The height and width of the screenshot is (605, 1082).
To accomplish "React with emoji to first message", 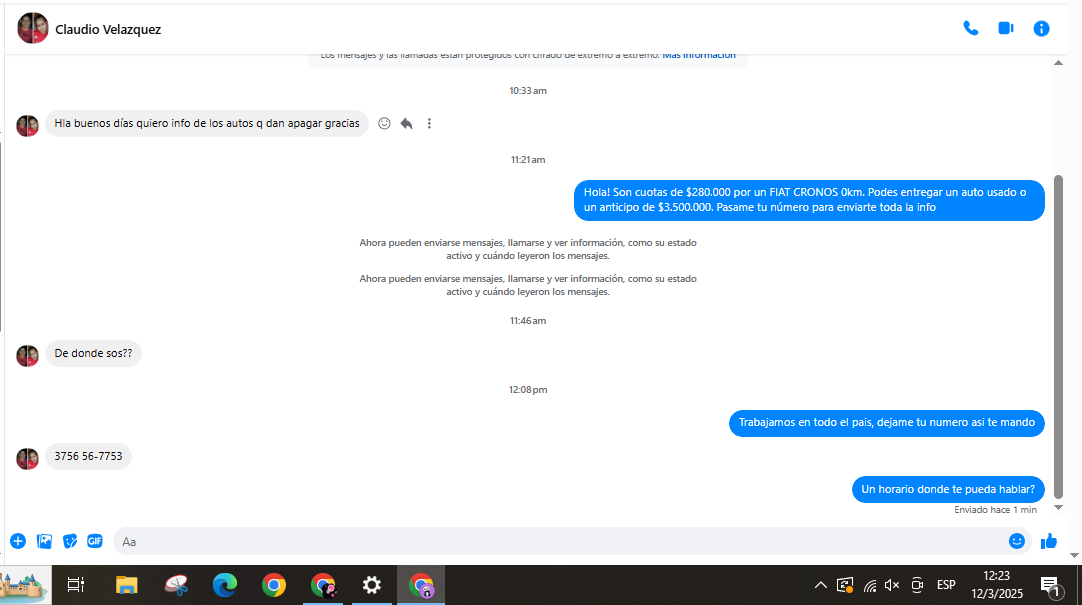I will 384,123.
